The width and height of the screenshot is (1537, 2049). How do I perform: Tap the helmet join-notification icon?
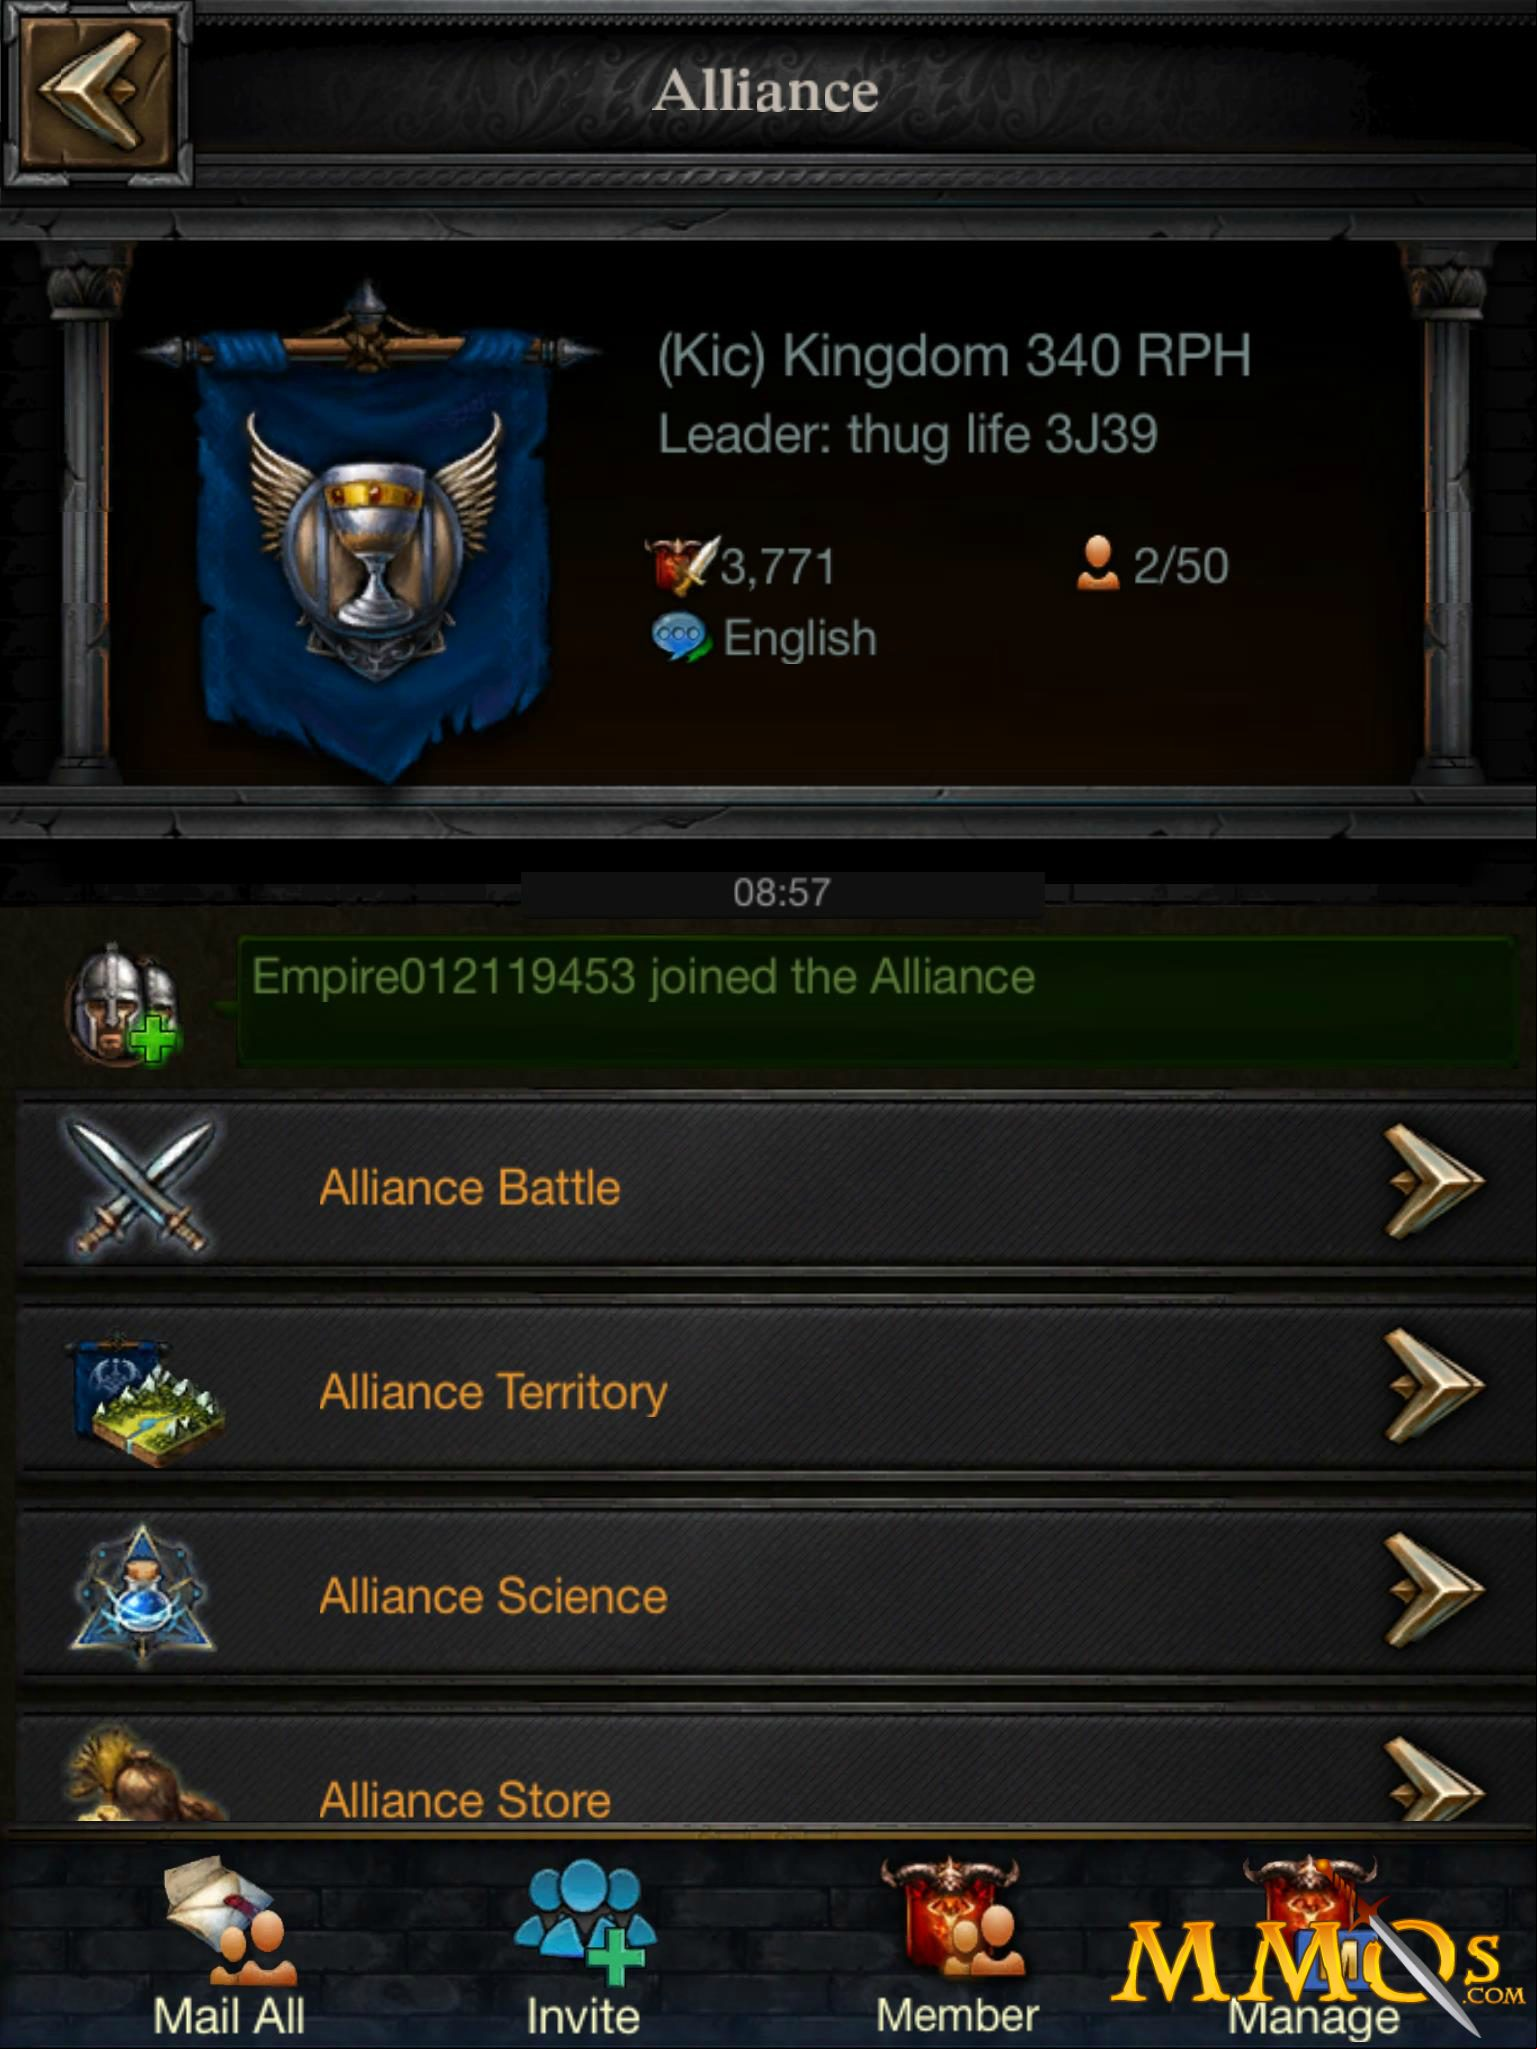123,1004
